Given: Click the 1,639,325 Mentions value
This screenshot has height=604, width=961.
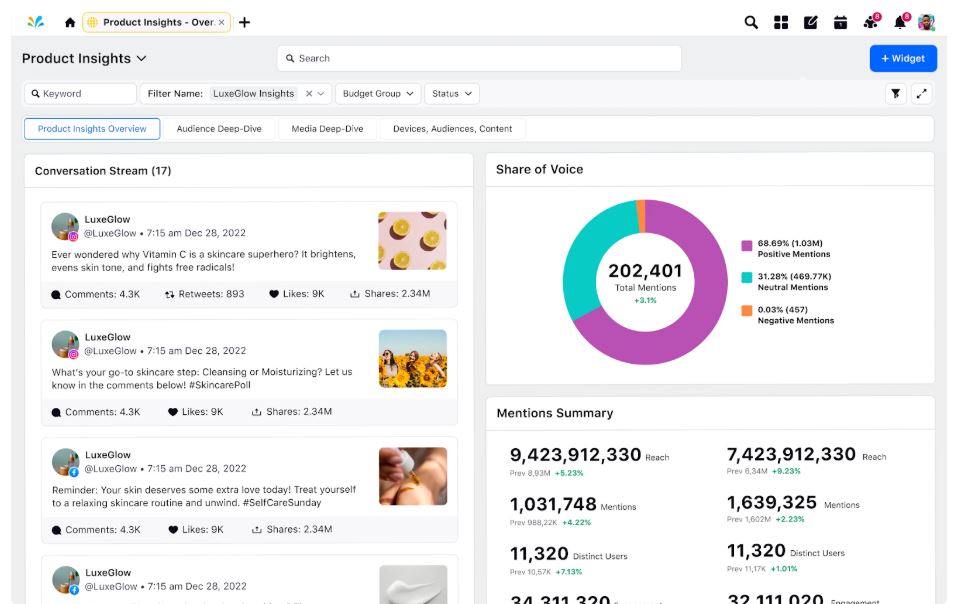Looking at the screenshot, I should tap(772, 503).
